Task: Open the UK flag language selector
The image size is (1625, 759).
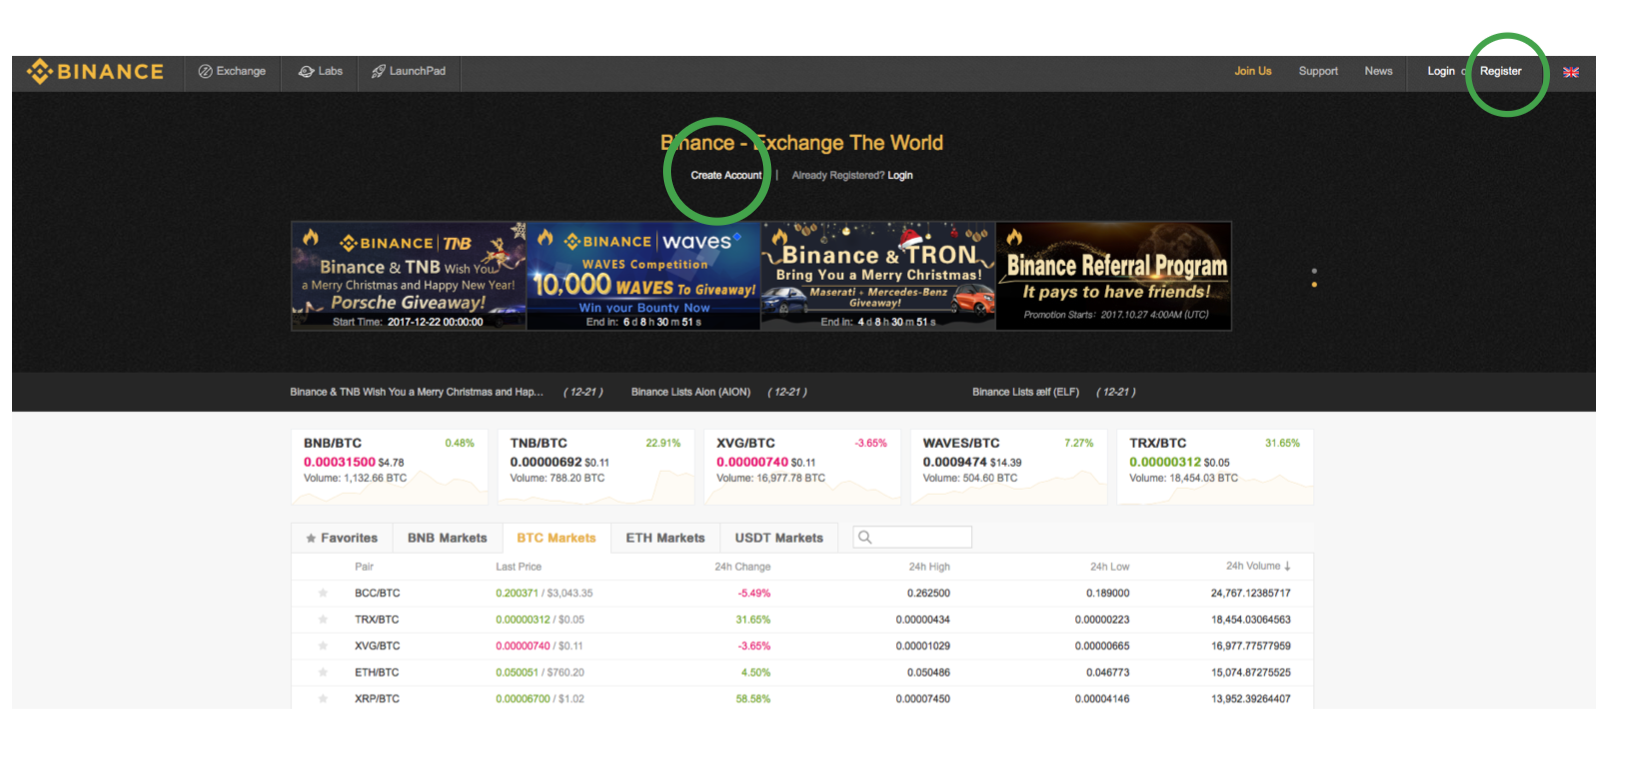Action: (x=1571, y=72)
